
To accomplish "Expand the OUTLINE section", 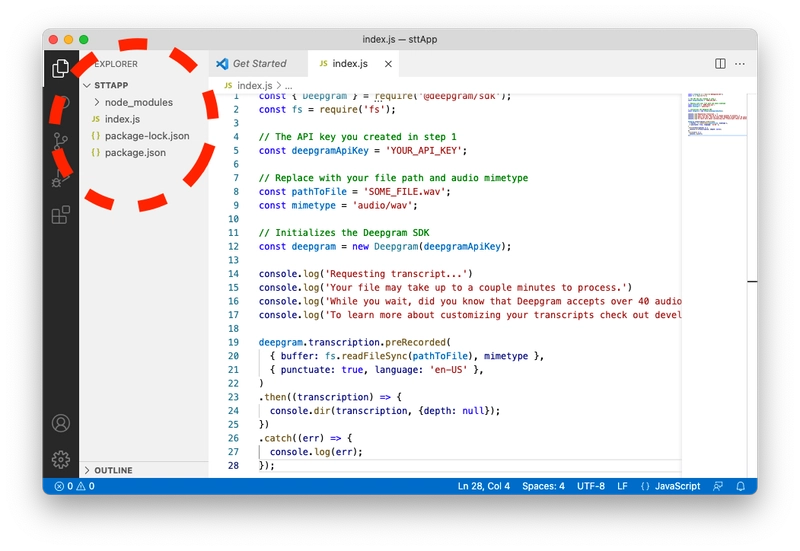I will 113,470.
